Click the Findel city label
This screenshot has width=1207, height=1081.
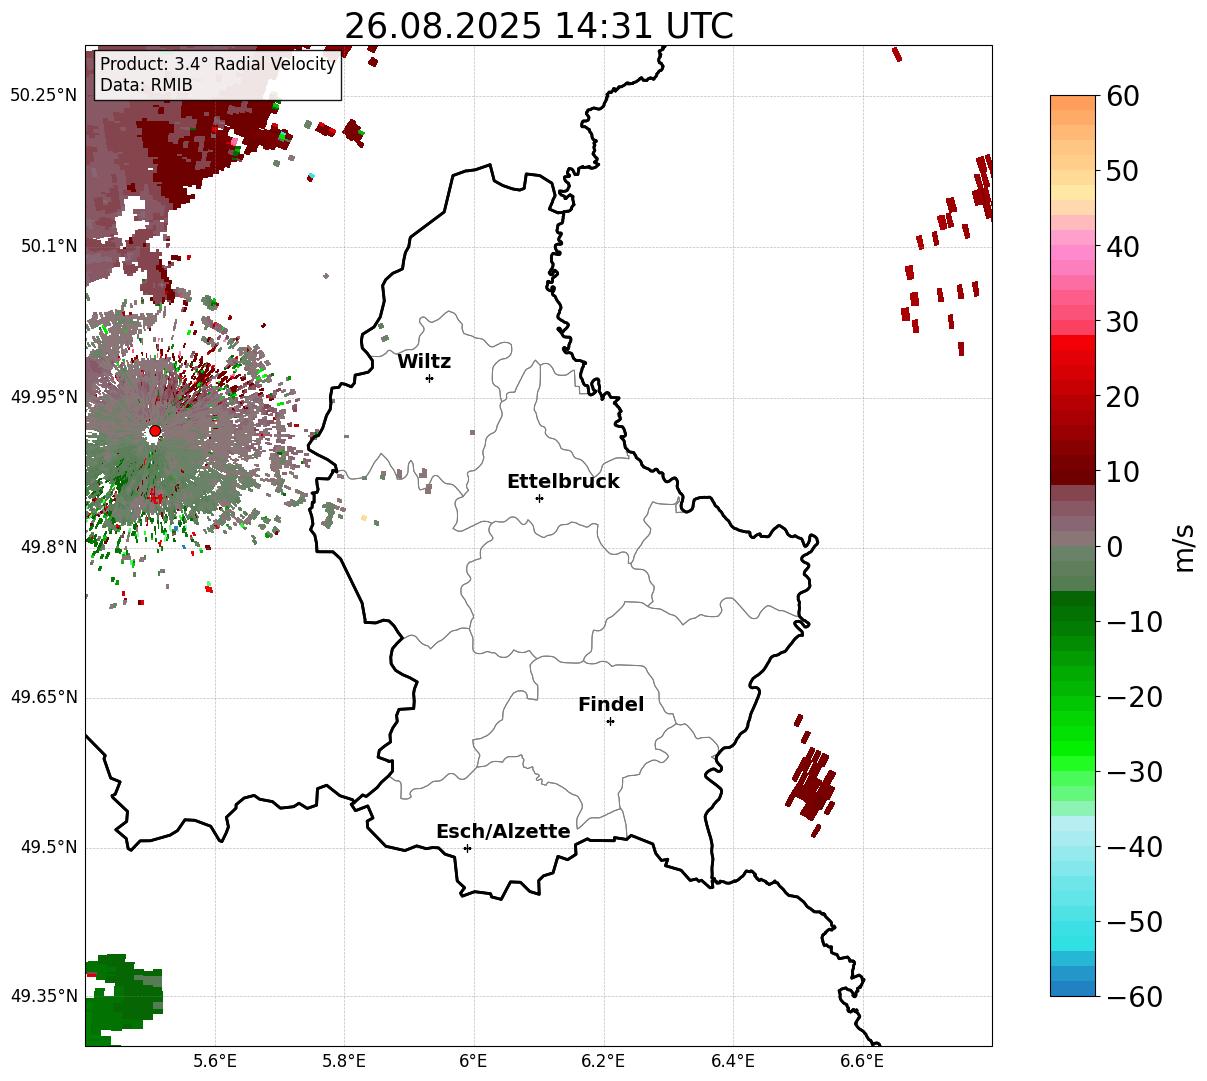[x=611, y=705]
